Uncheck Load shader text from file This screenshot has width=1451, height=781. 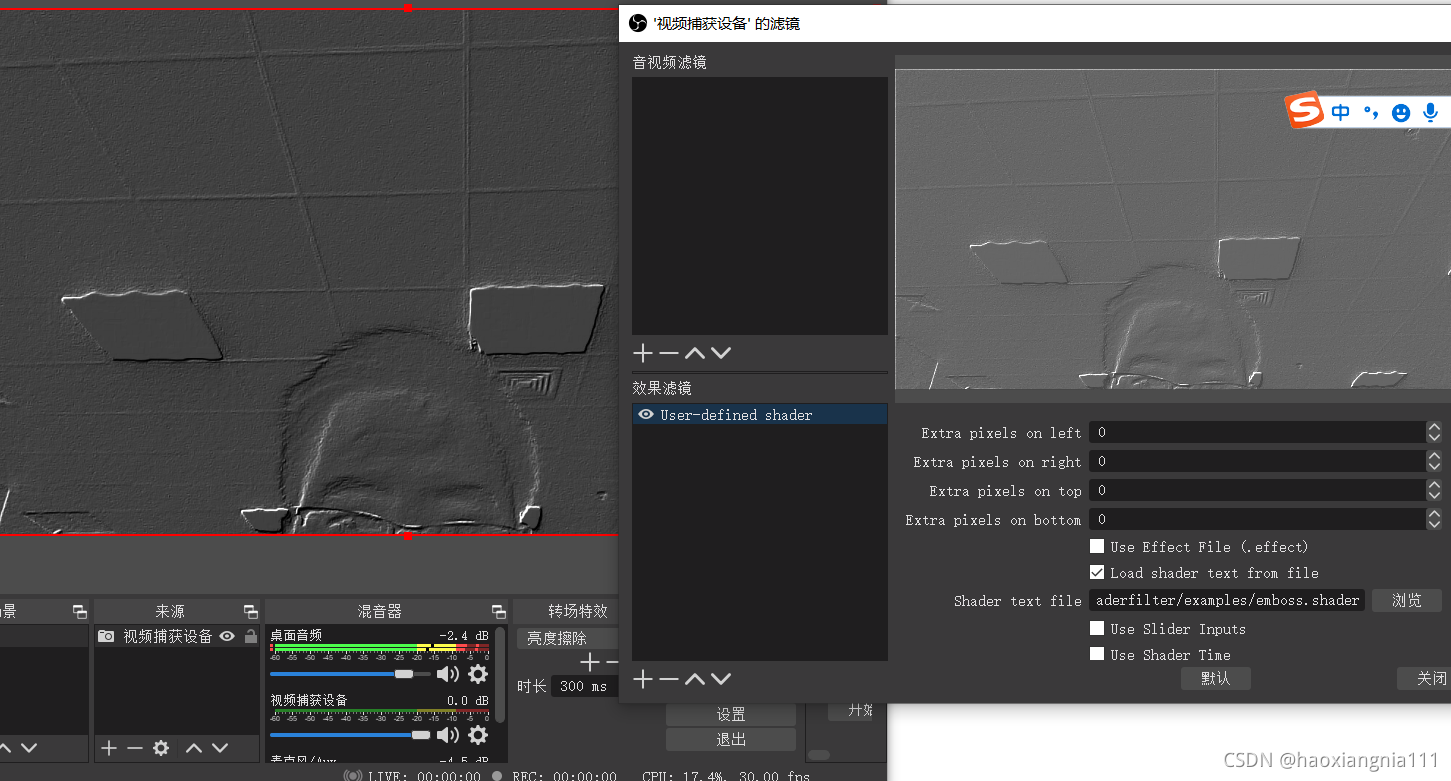click(1097, 572)
